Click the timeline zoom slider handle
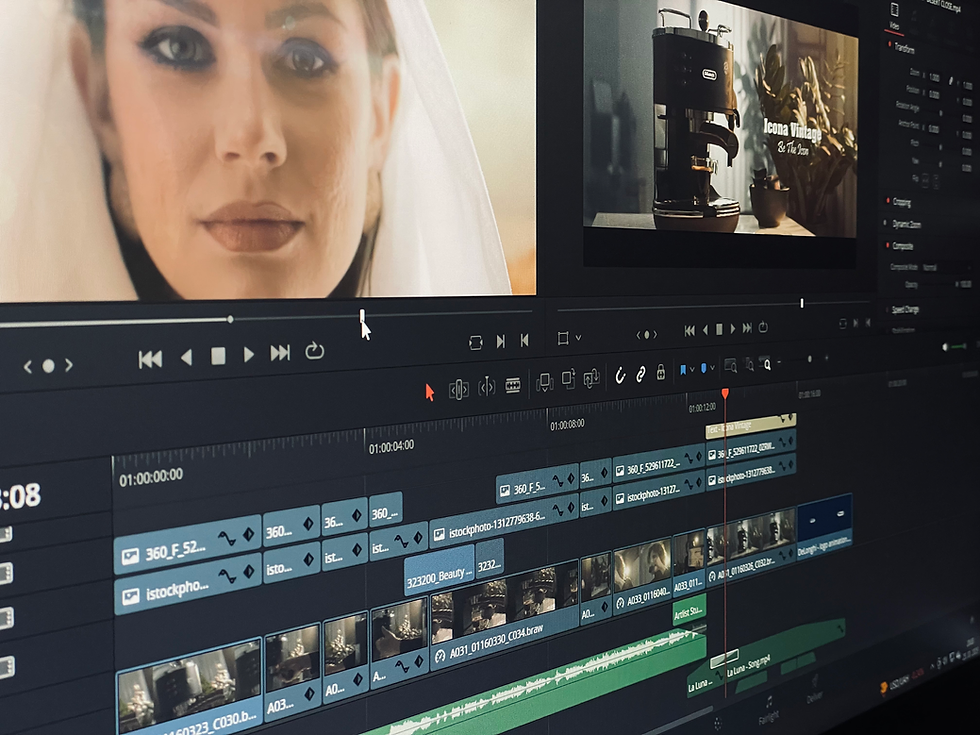The image size is (980, 735). click(809, 359)
